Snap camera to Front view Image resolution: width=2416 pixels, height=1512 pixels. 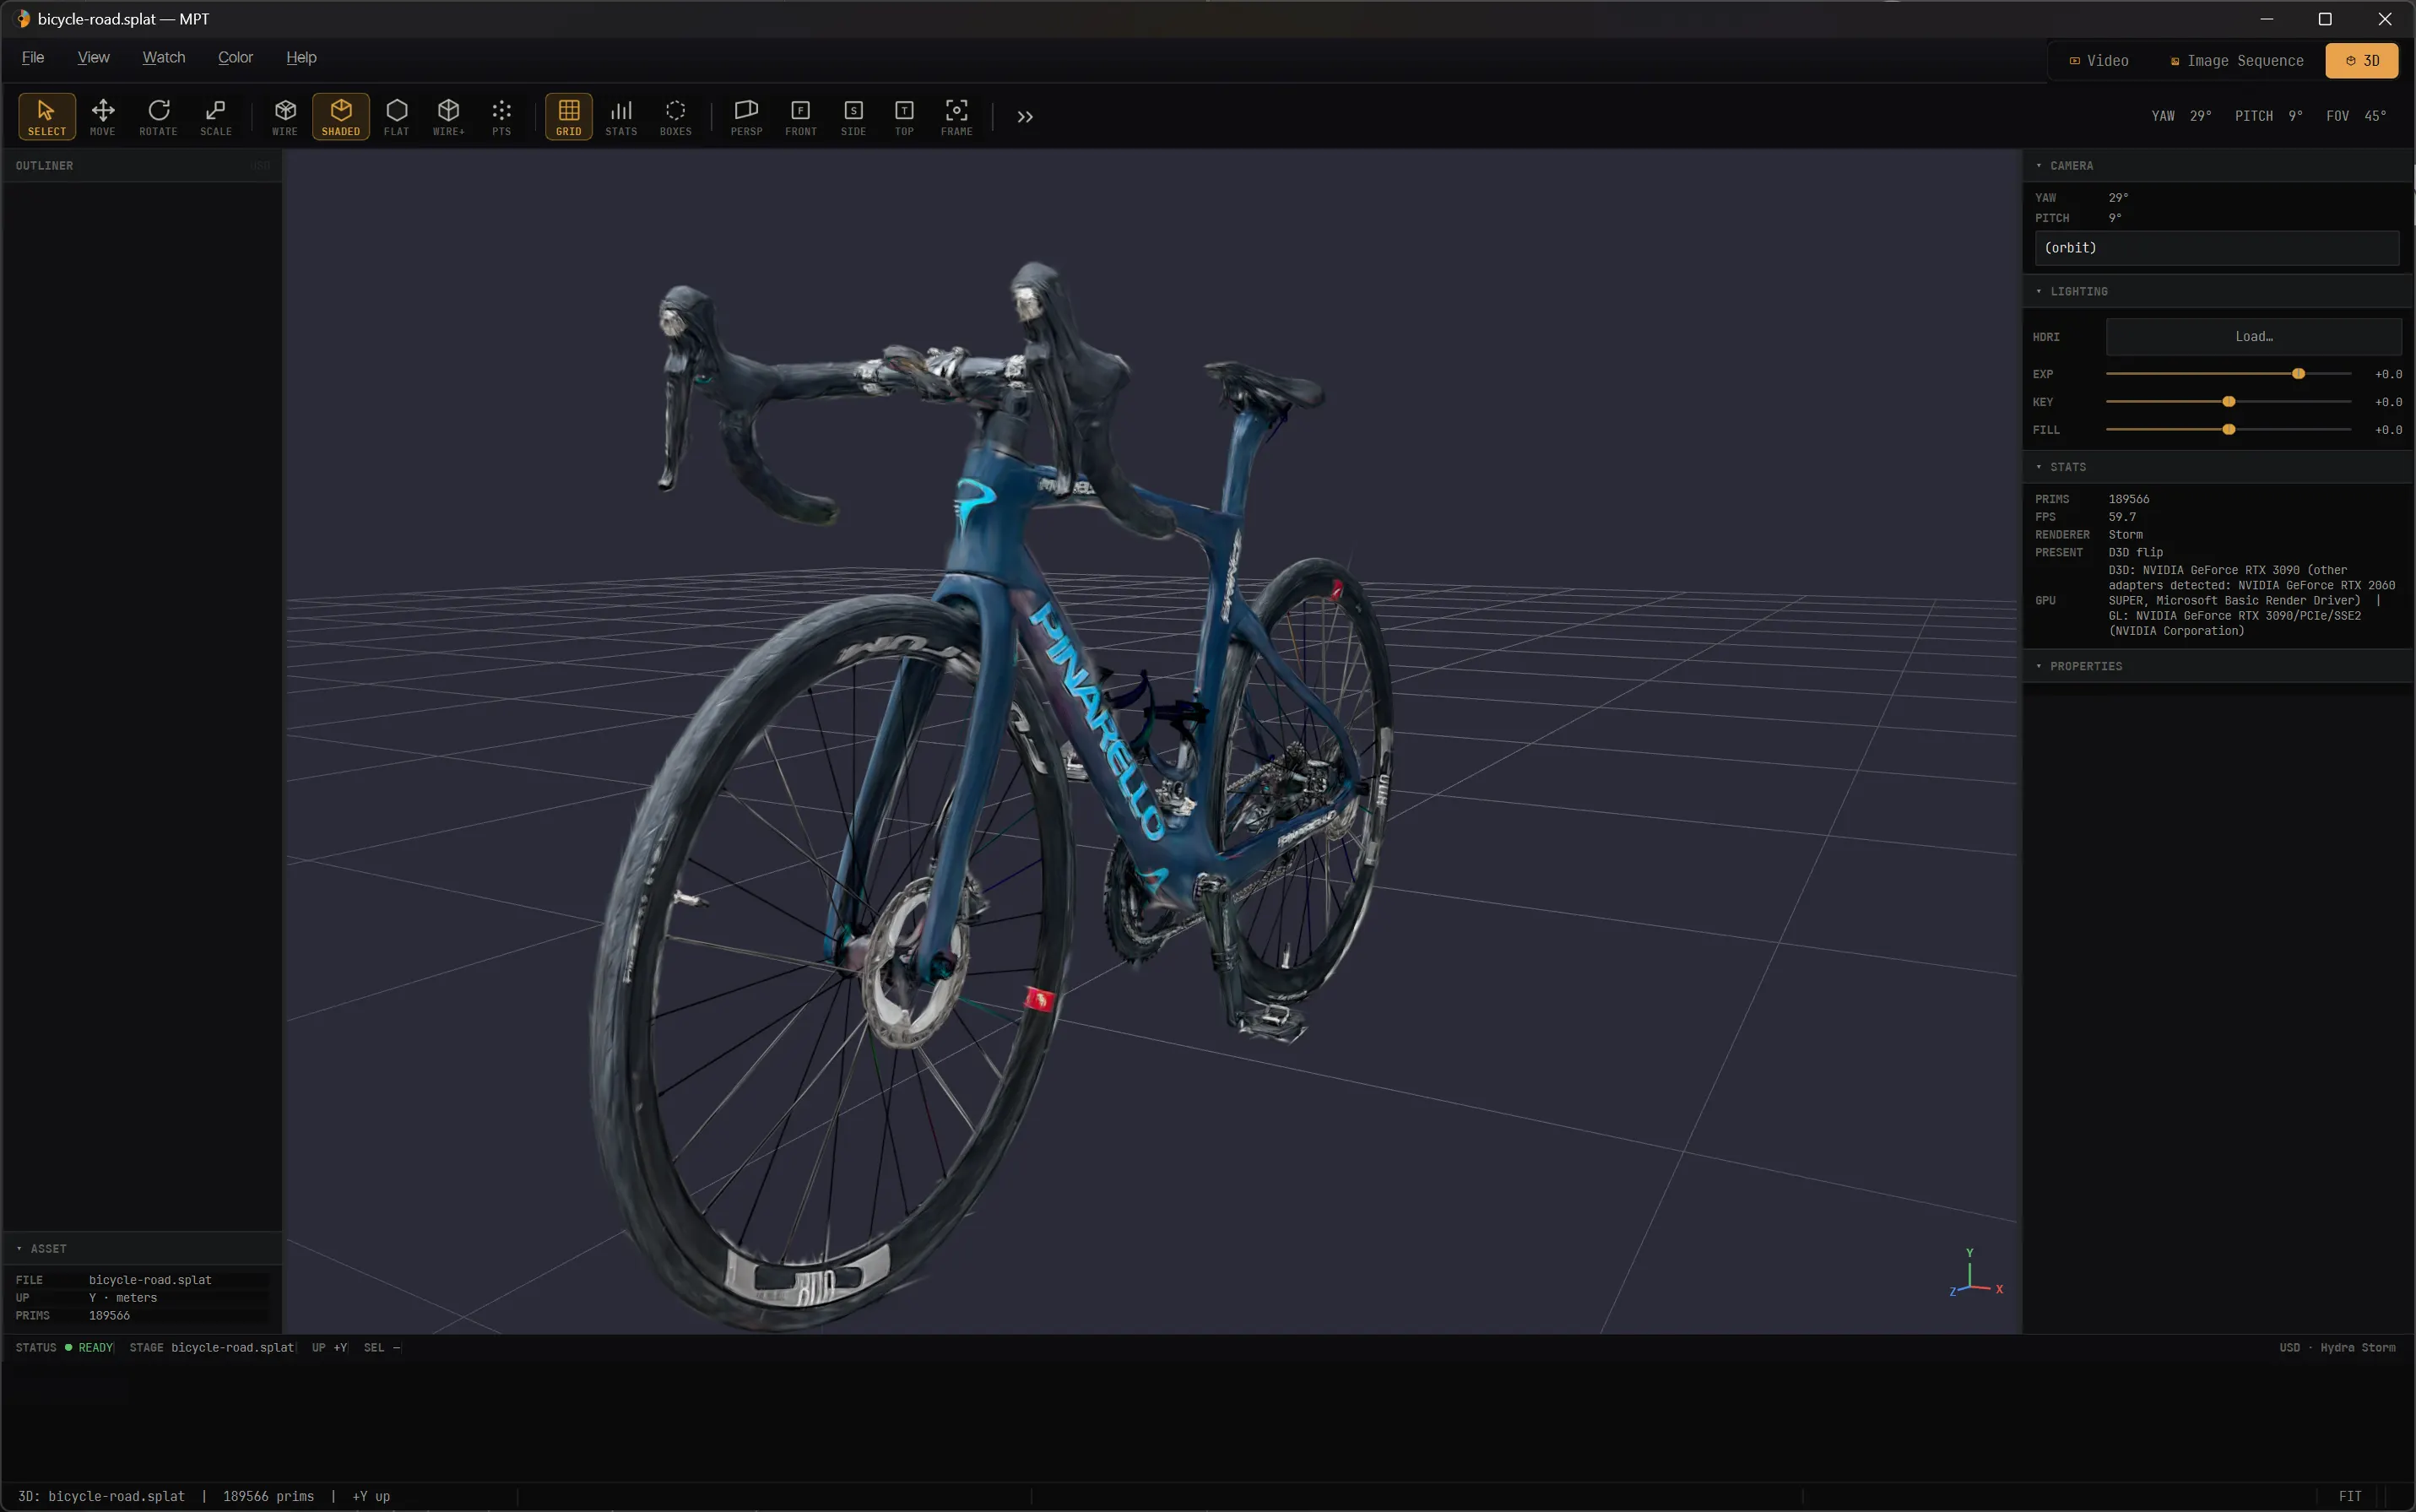point(800,117)
